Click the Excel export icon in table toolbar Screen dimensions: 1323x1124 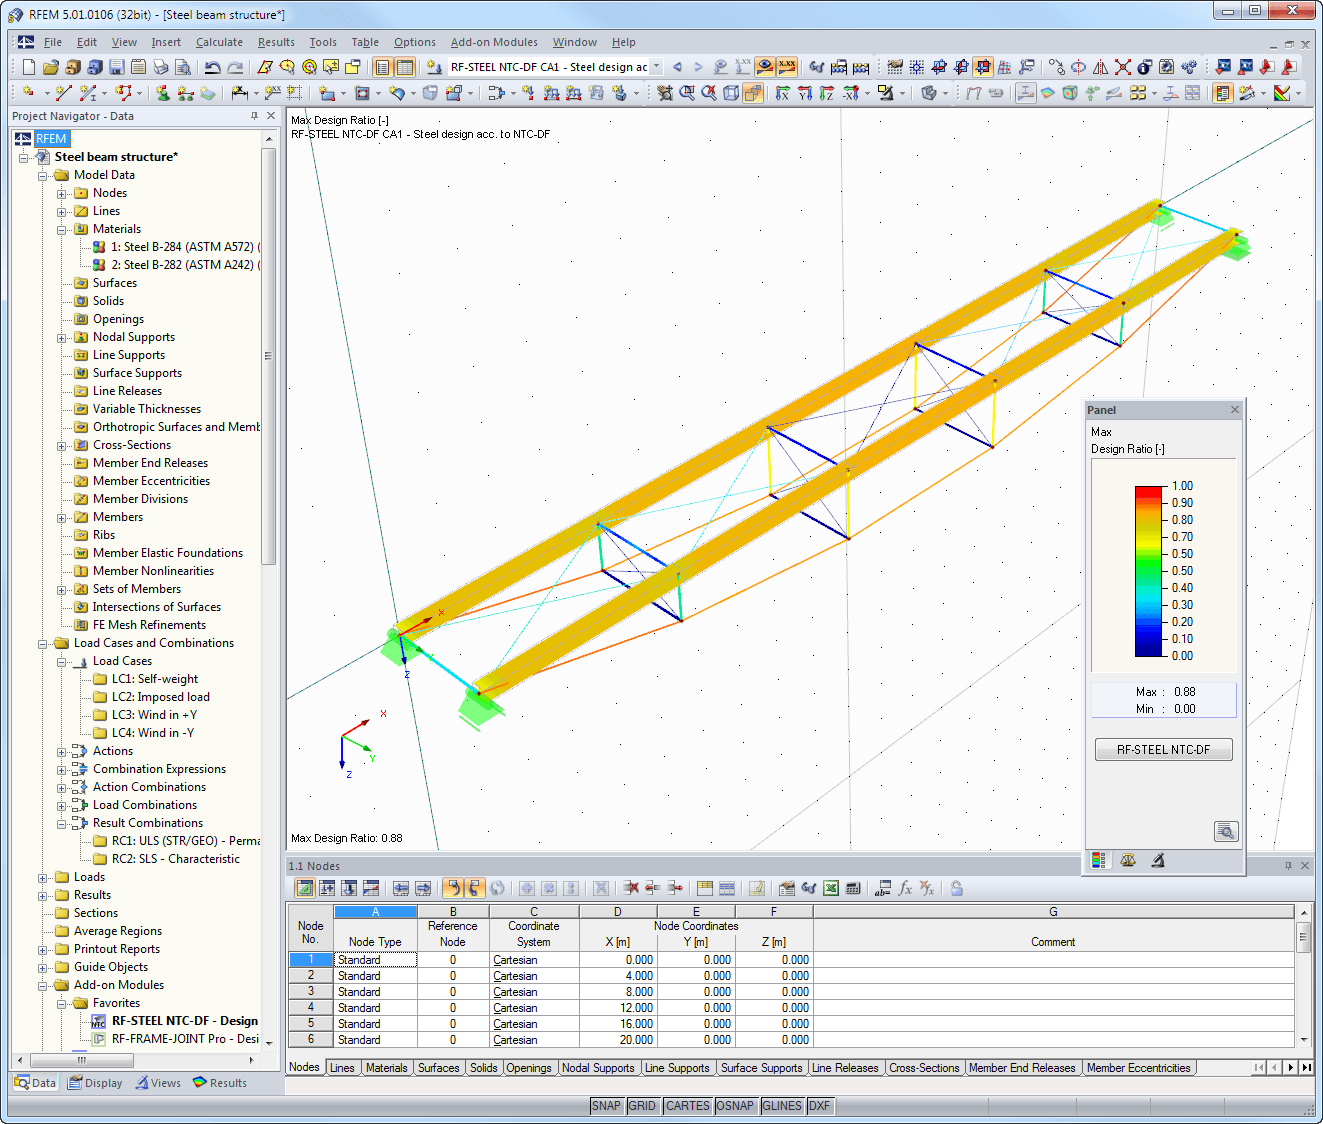[x=831, y=888]
